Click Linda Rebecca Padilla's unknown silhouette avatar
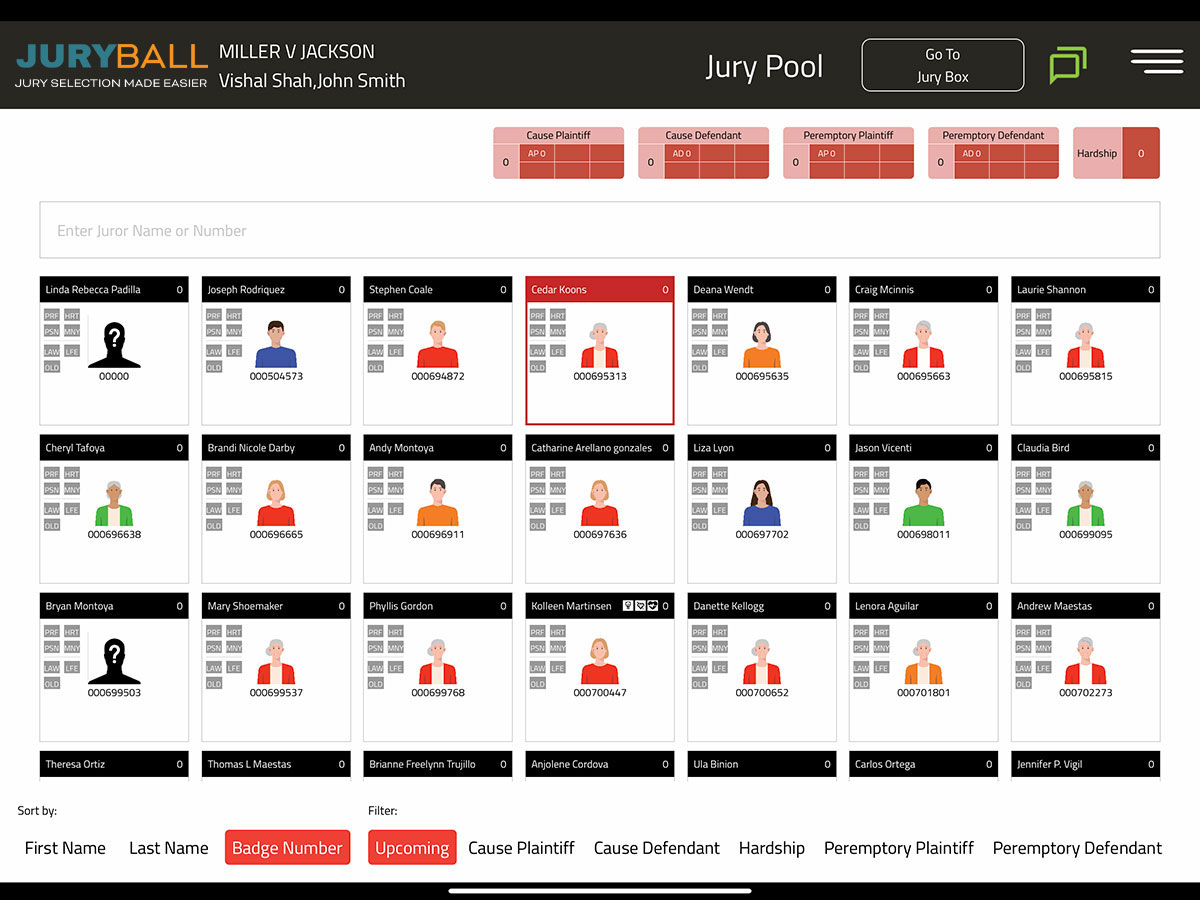This screenshot has height=900, width=1200. click(114, 342)
